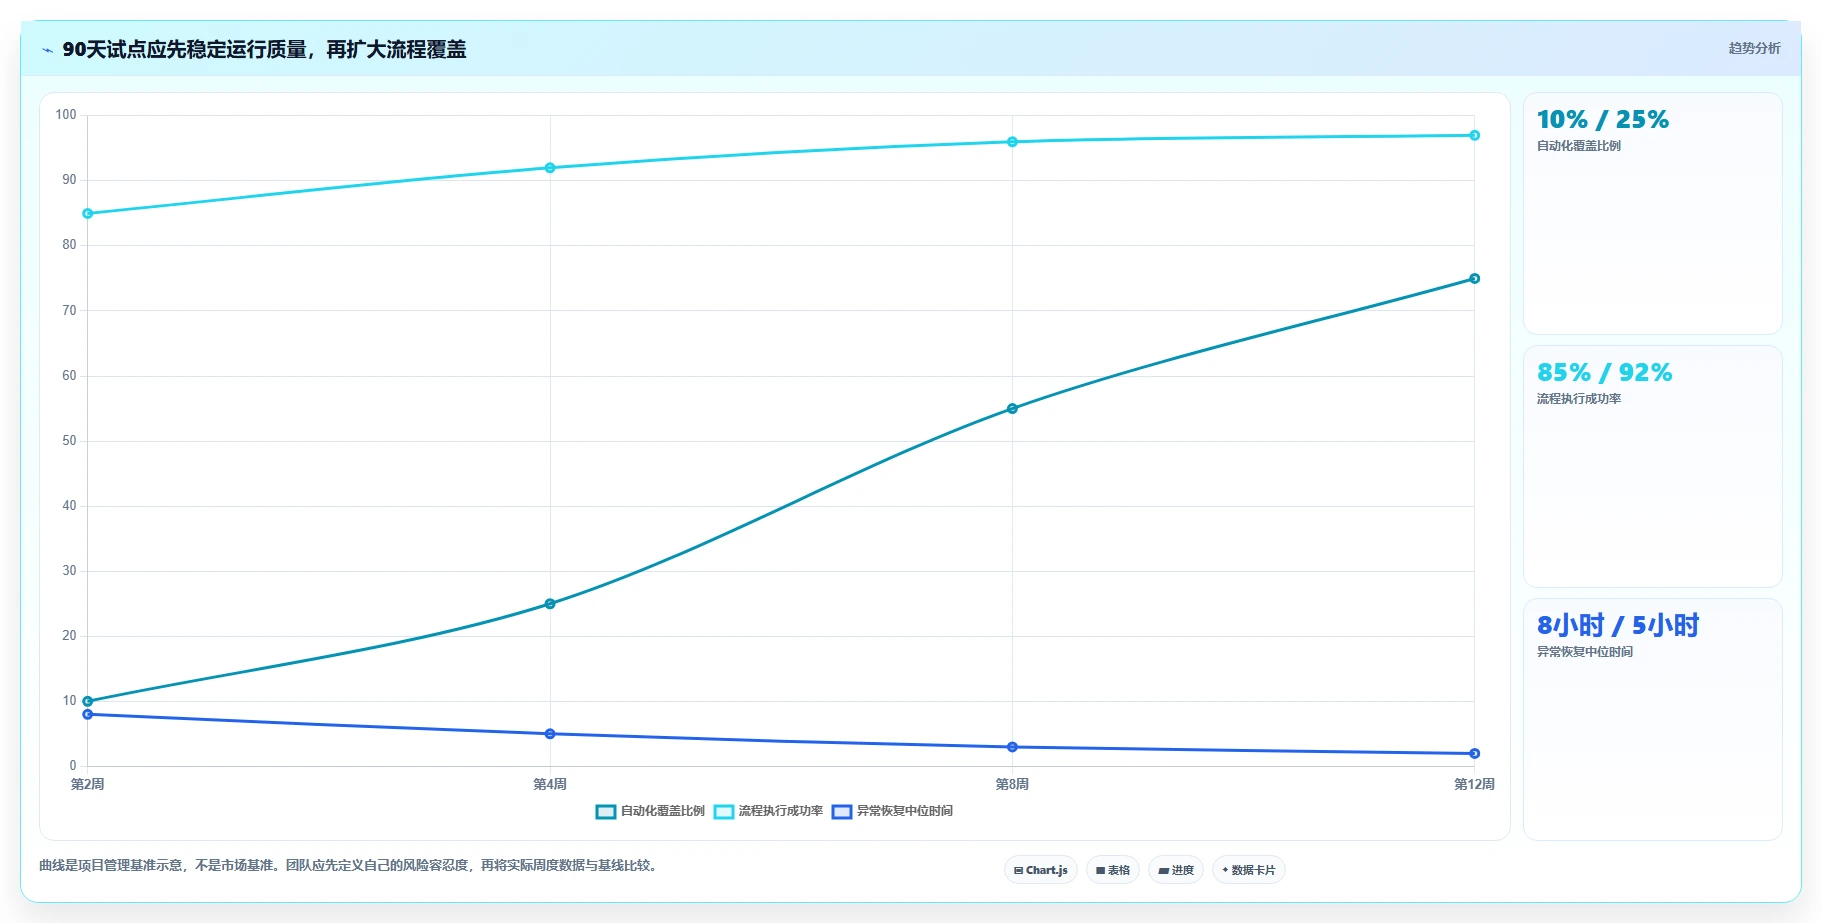Select the 10% / 25% KPI value

[x=1602, y=120]
